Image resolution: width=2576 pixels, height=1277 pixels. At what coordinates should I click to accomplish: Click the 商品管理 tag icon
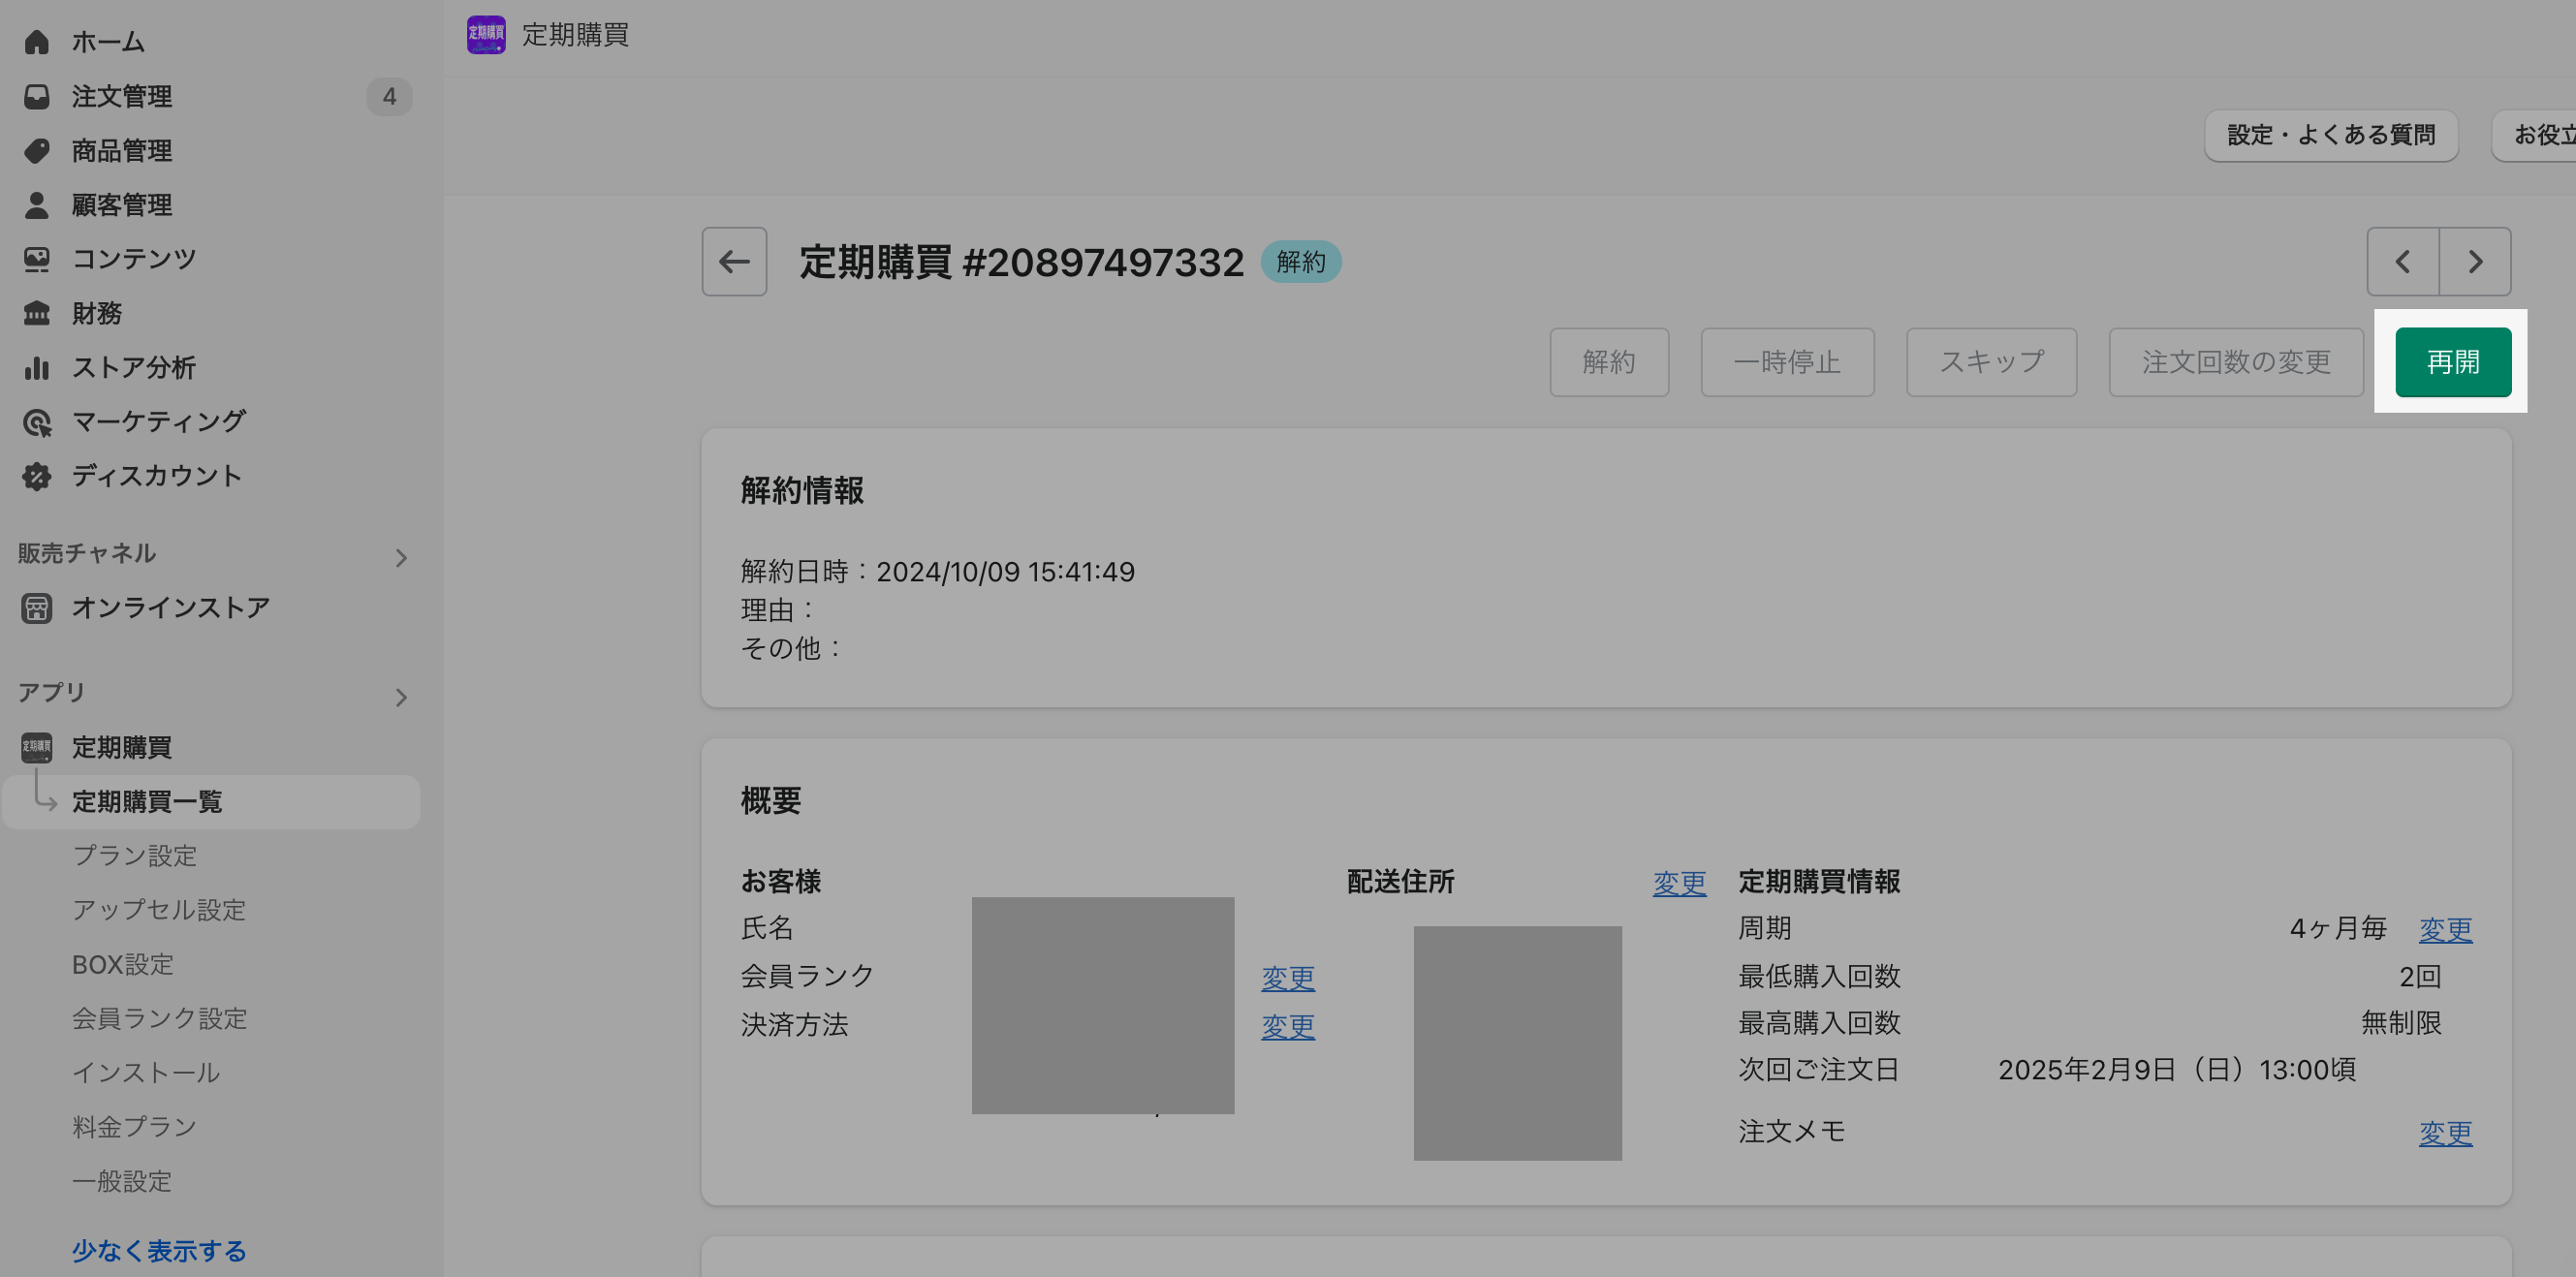point(37,151)
